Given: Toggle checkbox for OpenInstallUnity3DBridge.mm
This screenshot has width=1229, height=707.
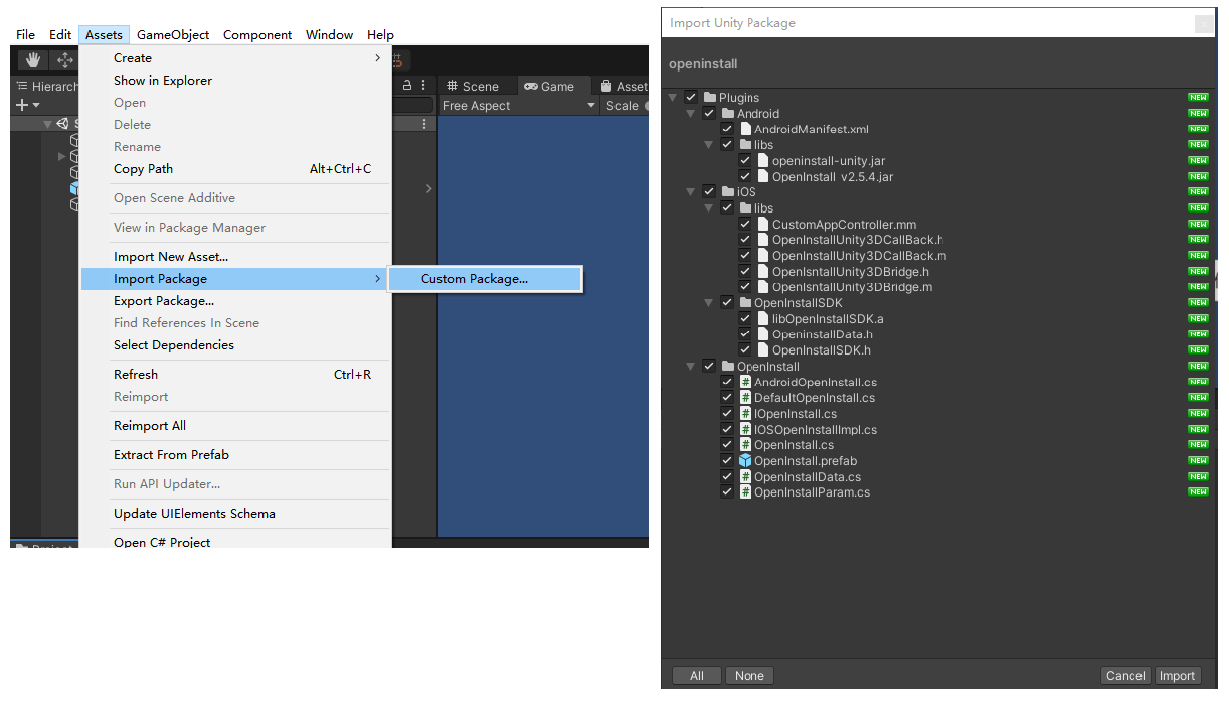Looking at the screenshot, I should (745, 287).
